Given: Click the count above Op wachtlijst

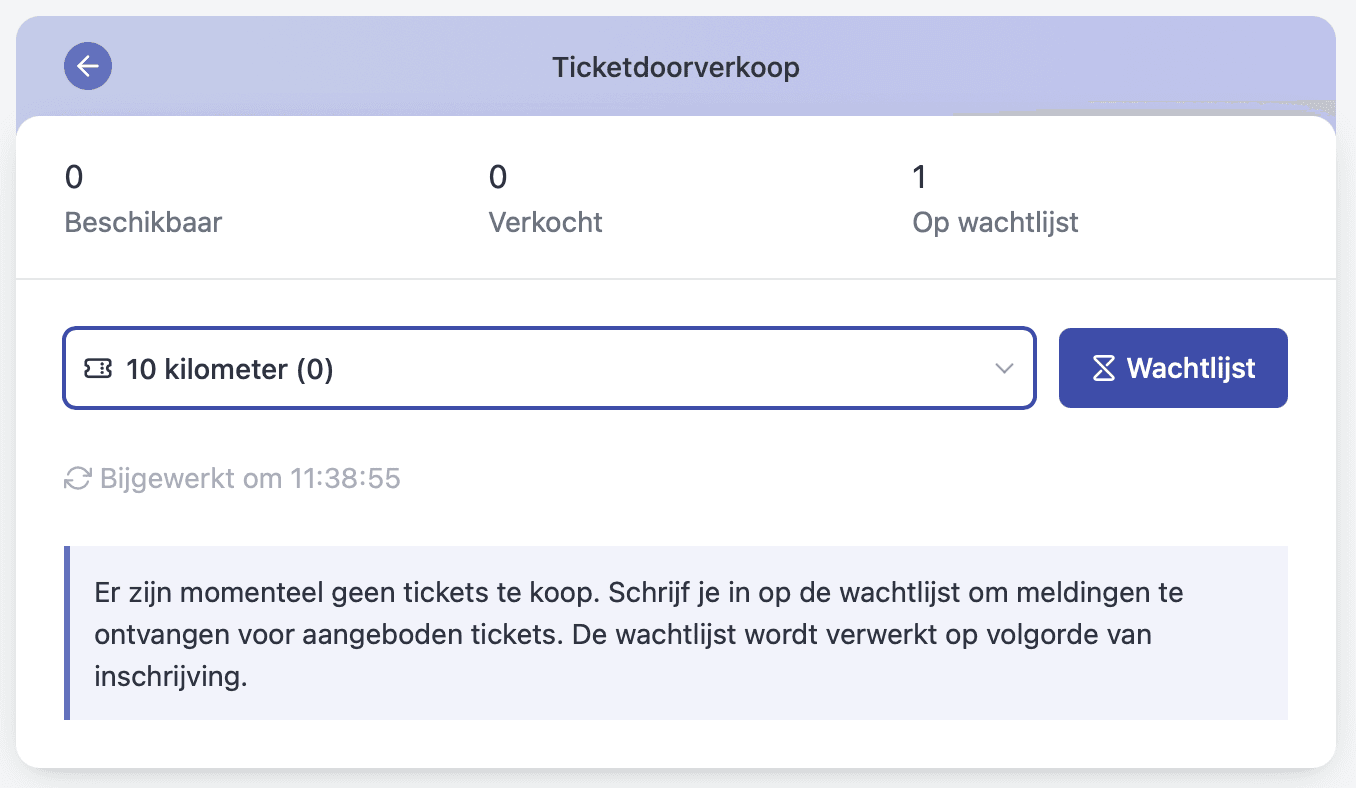Looking at the screenshot, I should (920, 178).
